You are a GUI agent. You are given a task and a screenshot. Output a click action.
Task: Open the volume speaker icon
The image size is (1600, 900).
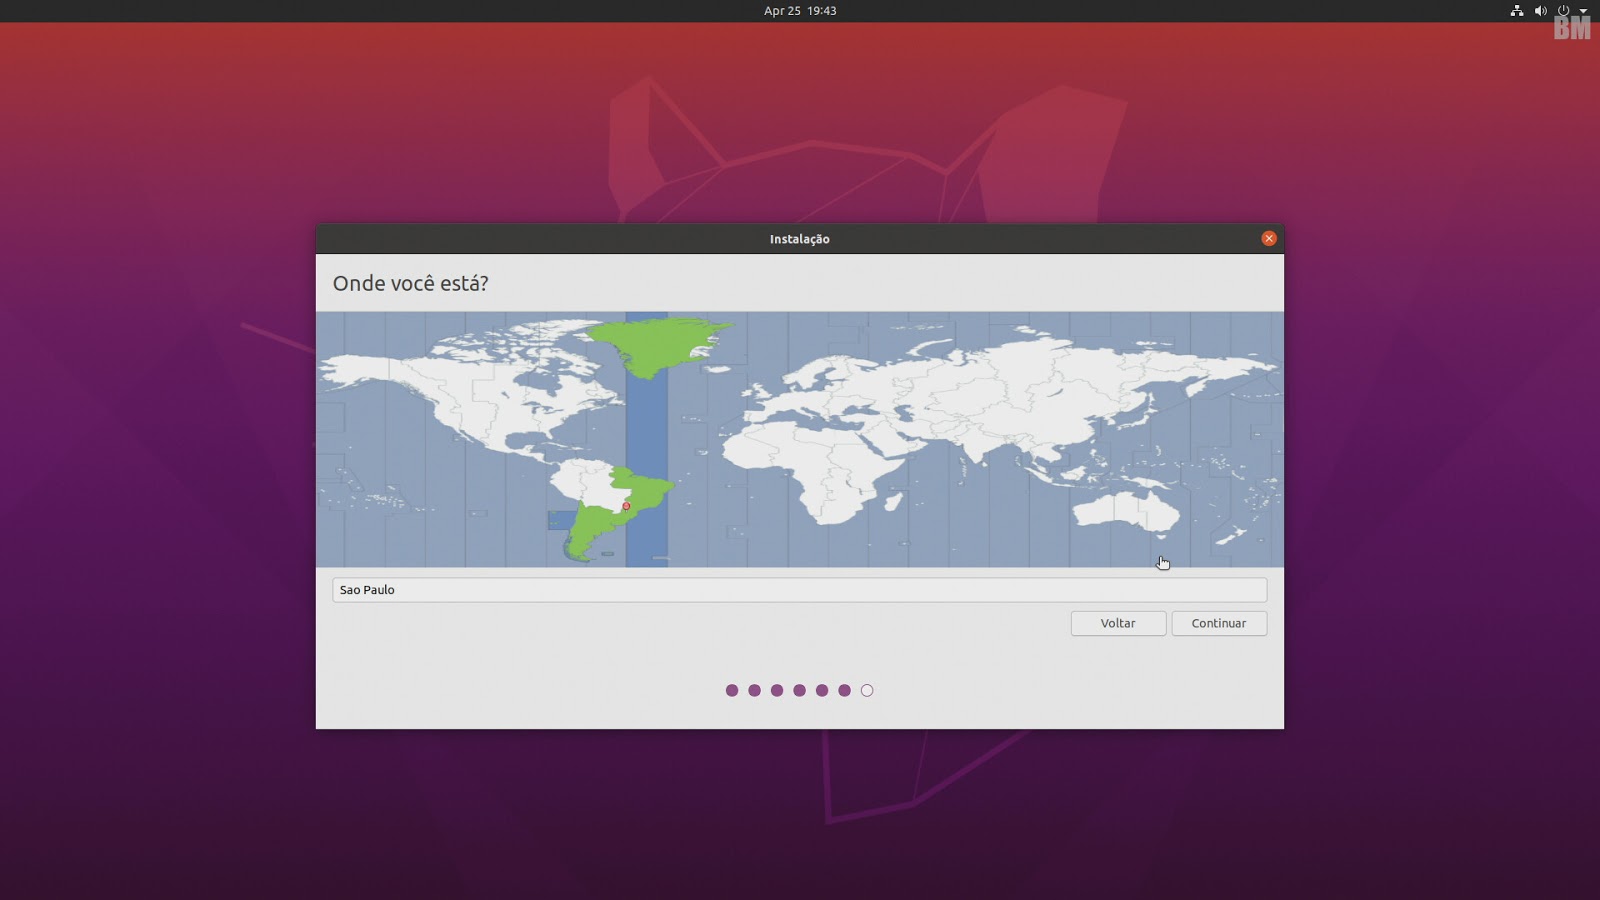tap(1540, 11)
